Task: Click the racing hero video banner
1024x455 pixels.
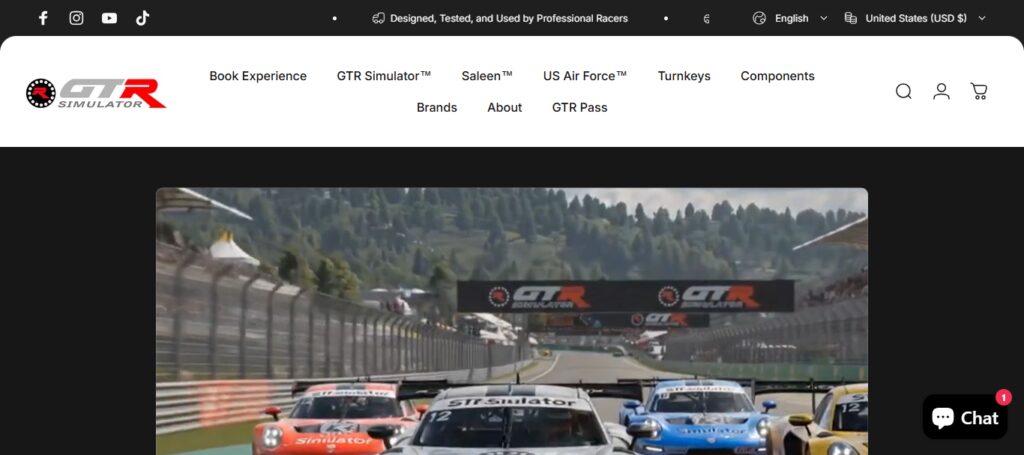Action: [x=512, y=321]
